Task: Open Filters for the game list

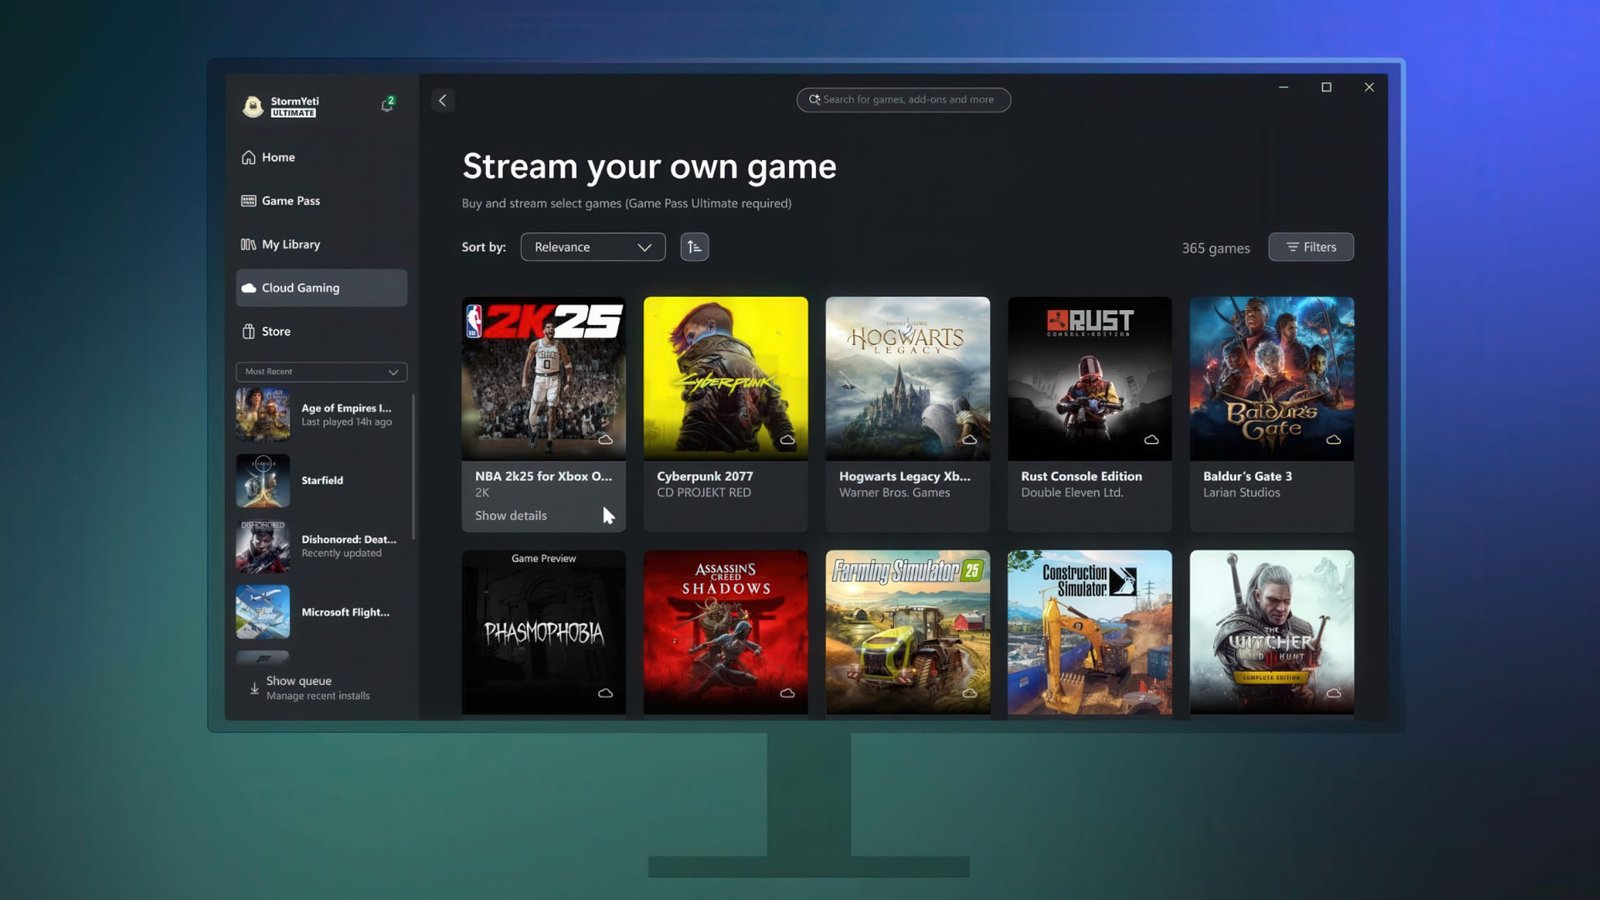Action: pos(1311,246)
